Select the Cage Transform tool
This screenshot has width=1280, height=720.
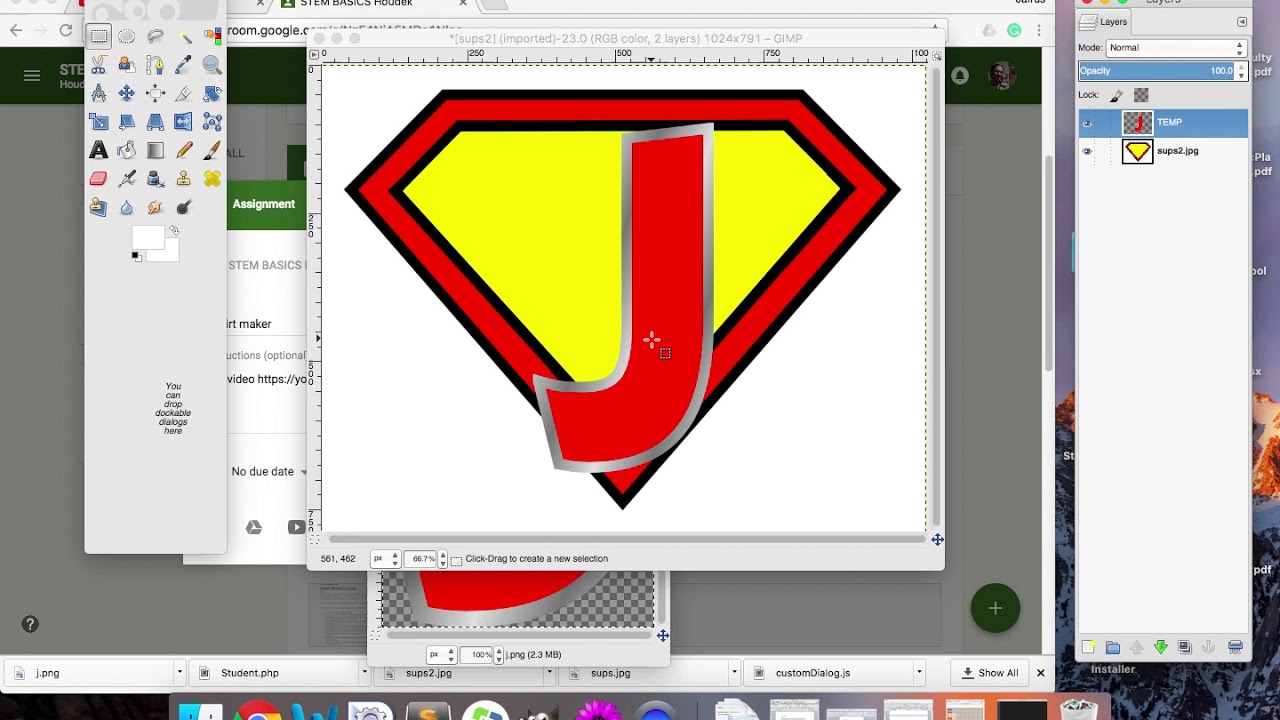pyautogui.click(x=212, y=122)
